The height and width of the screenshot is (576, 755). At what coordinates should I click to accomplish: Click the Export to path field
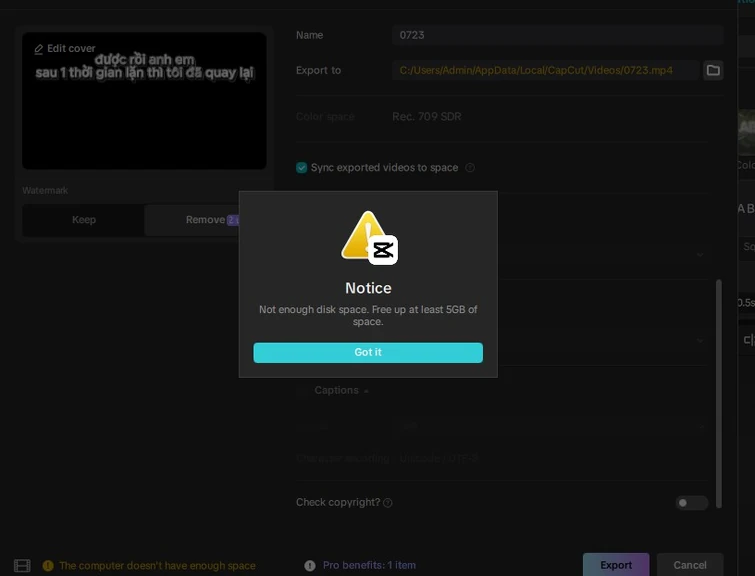(x=545, y=70)
